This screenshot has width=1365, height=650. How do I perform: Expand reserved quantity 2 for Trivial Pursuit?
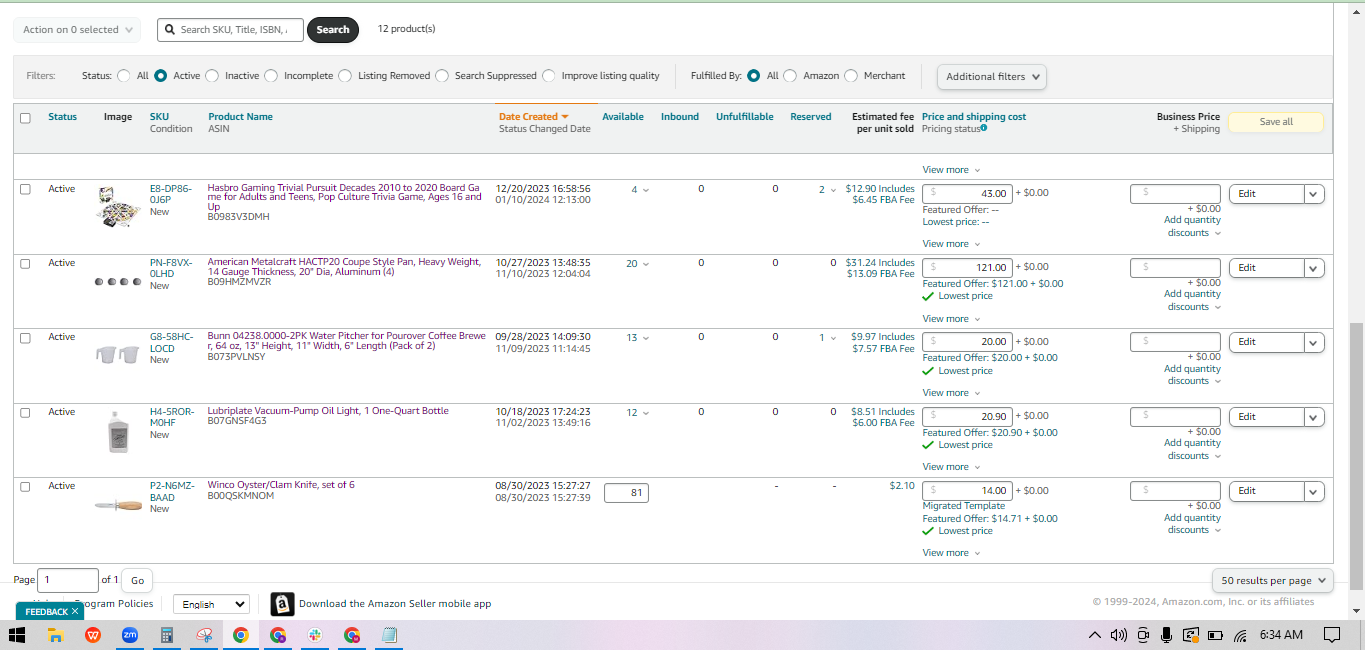point(828,190)
